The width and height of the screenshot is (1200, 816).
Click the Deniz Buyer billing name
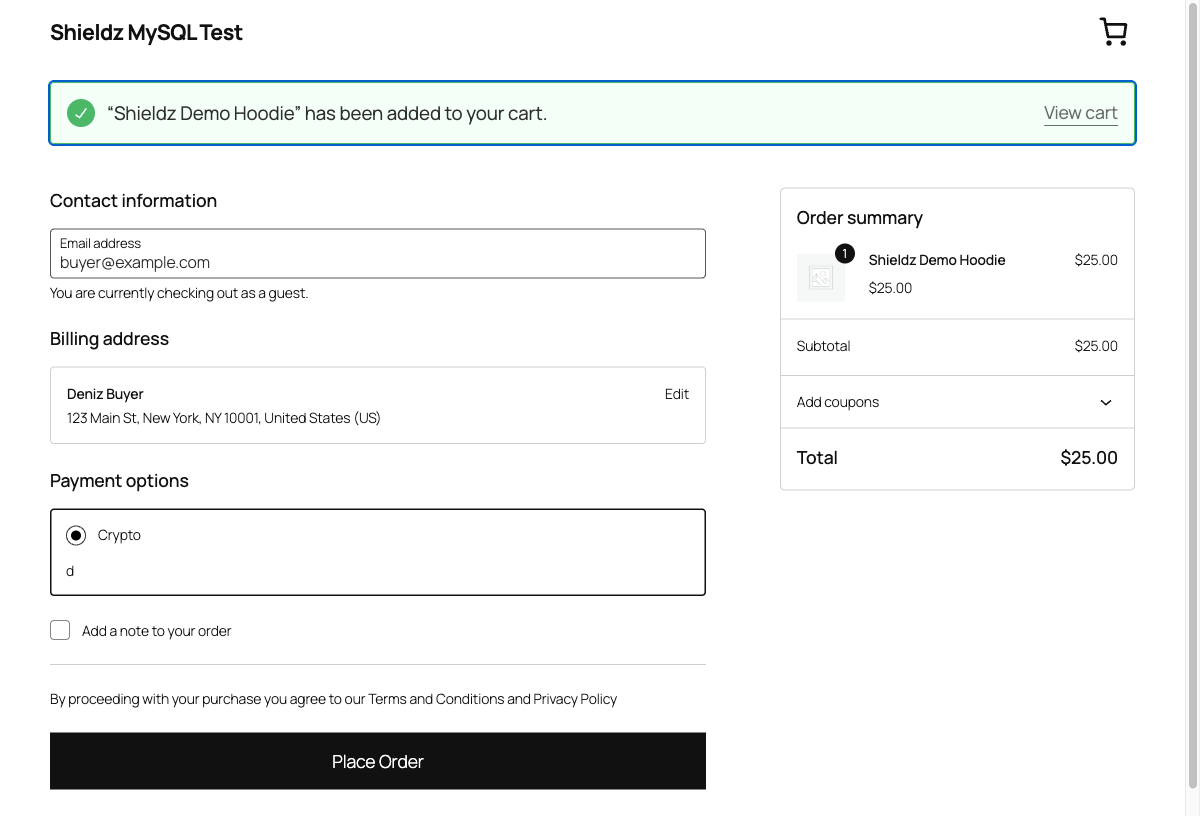coord(105,394)
